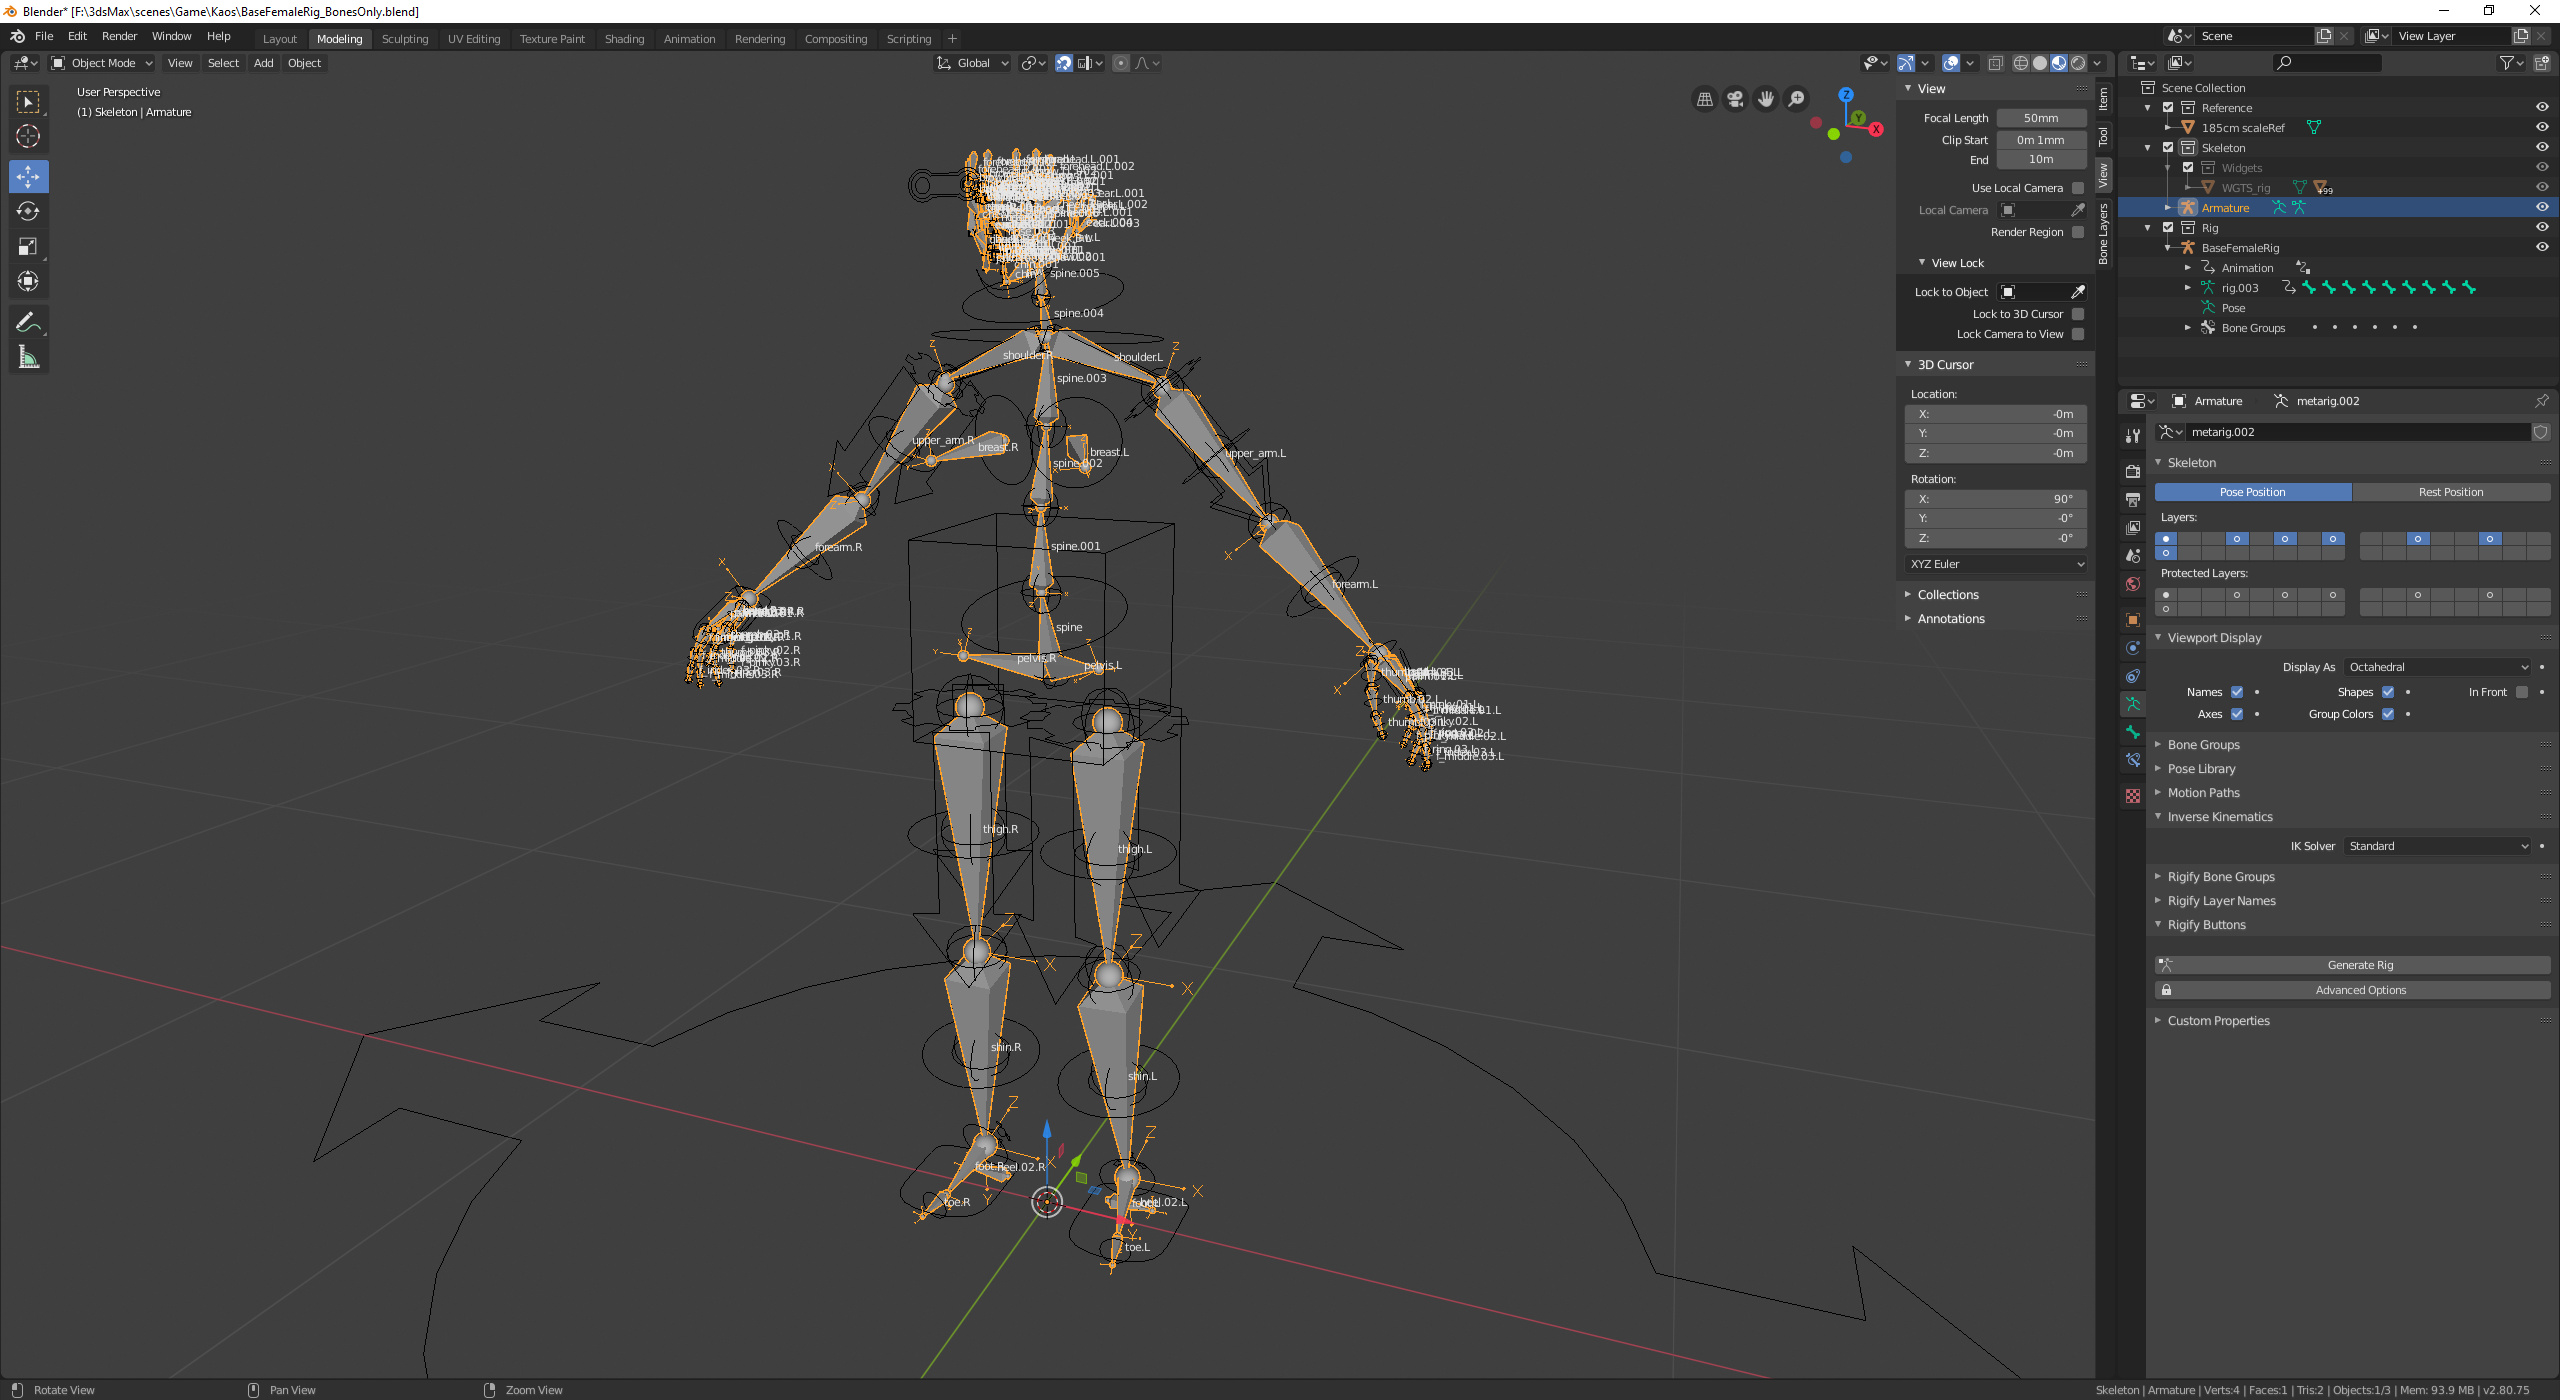The height and width of the screenshot is (1400, 2560).
Task: Toggle snapping magnet icon in header
Action: 1064,63
